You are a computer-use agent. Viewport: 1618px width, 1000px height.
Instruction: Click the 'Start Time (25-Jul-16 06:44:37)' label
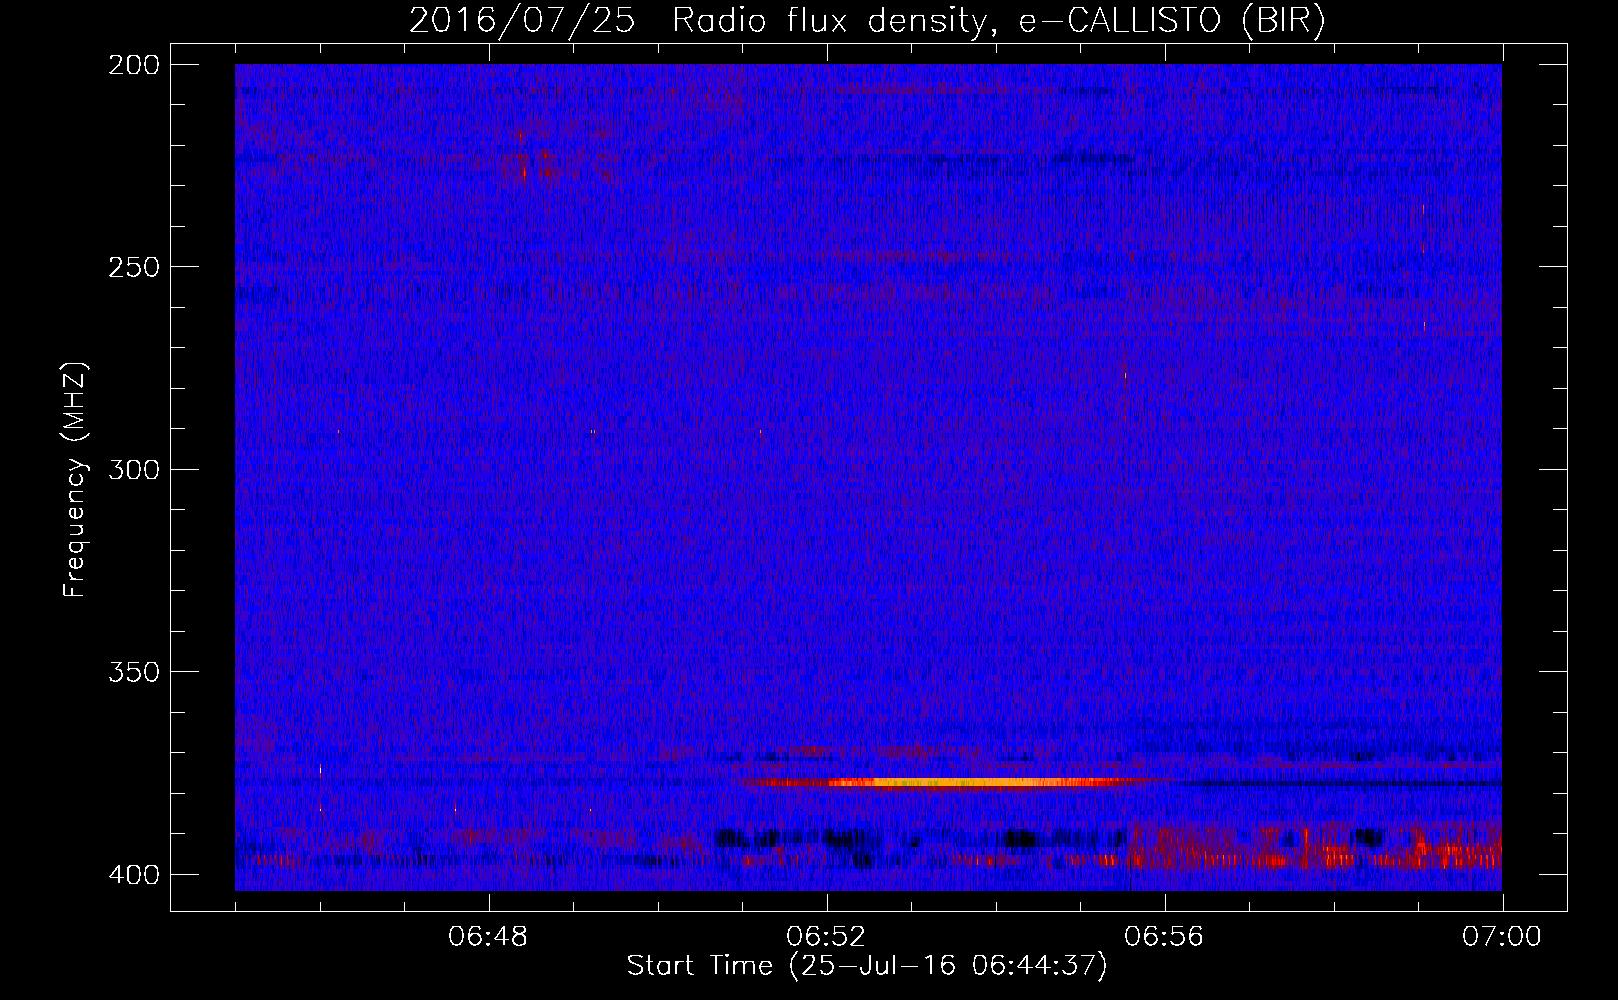click(x=867, y=966)
